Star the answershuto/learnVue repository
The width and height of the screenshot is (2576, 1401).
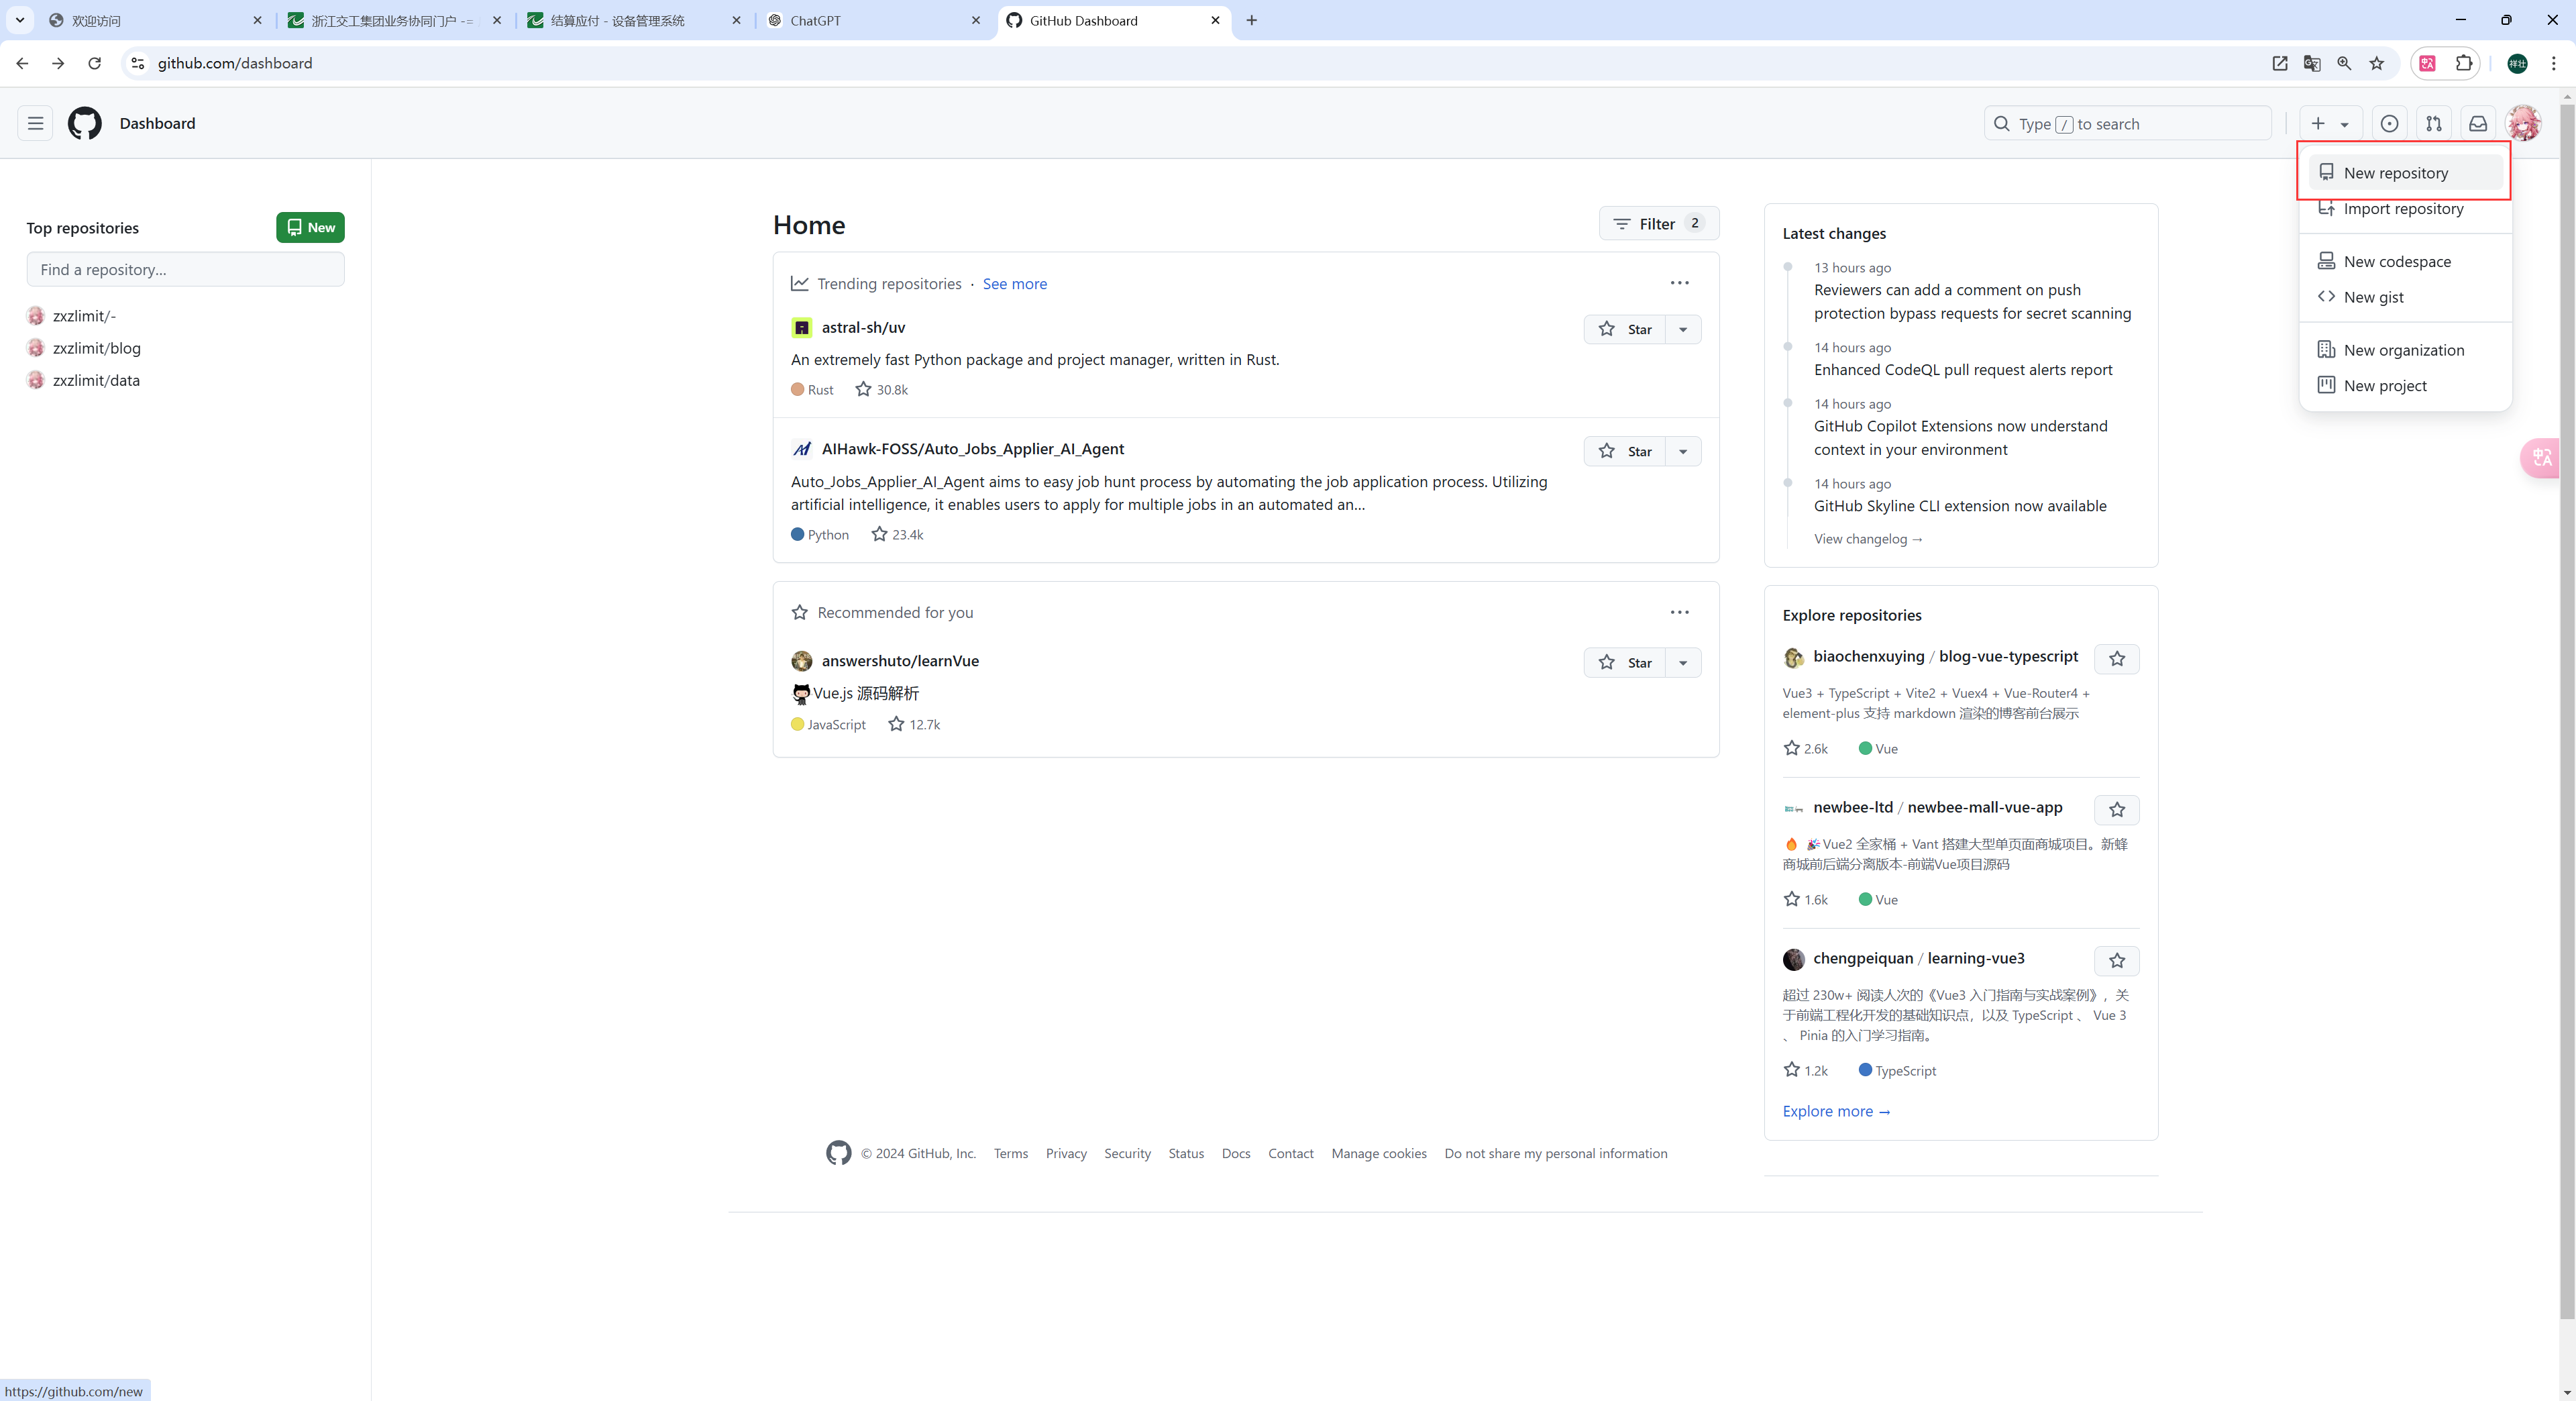point(1624,662)
